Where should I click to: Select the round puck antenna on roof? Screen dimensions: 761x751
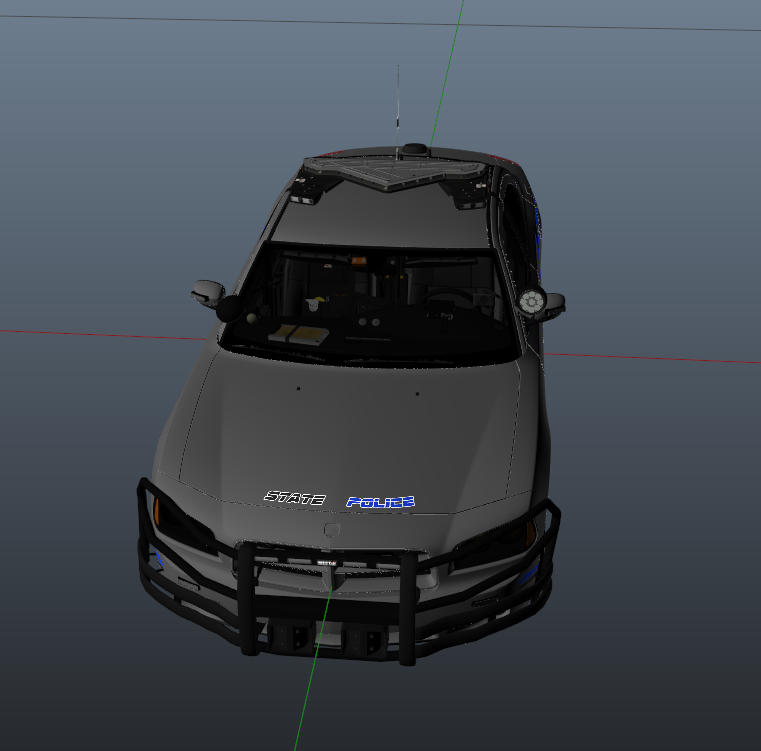click(412, 151)
